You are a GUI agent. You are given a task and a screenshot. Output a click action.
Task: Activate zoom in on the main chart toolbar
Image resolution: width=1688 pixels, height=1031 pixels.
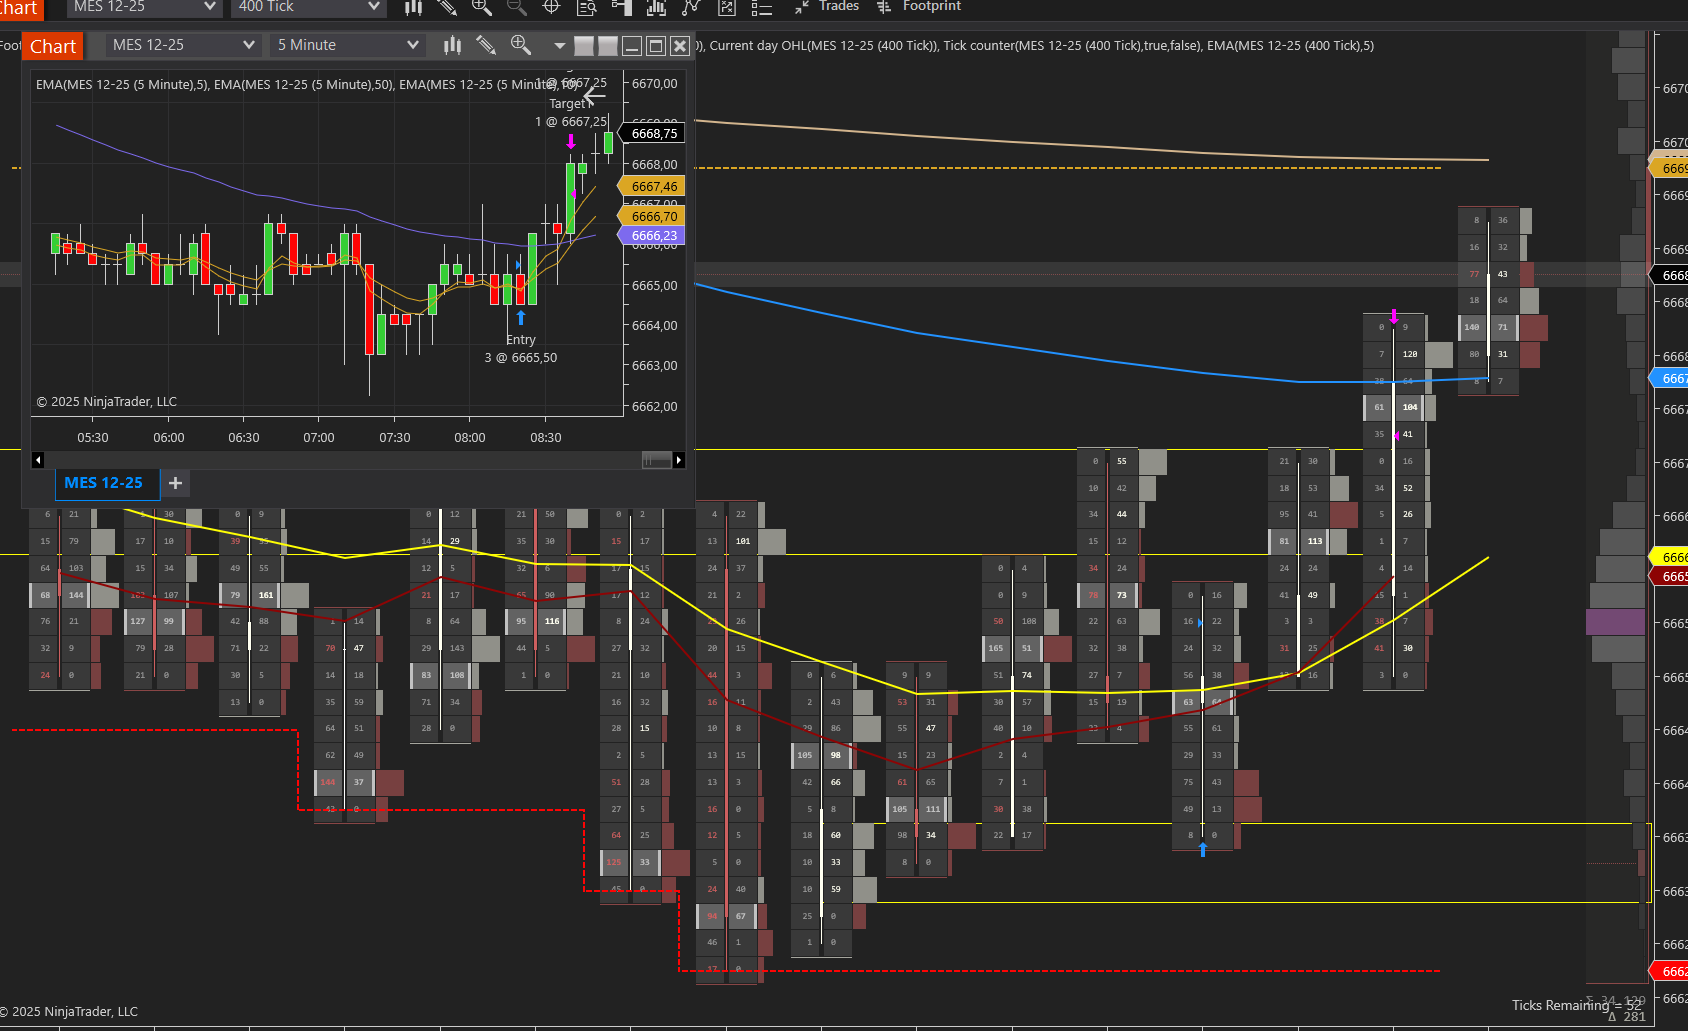click(481, 7)
